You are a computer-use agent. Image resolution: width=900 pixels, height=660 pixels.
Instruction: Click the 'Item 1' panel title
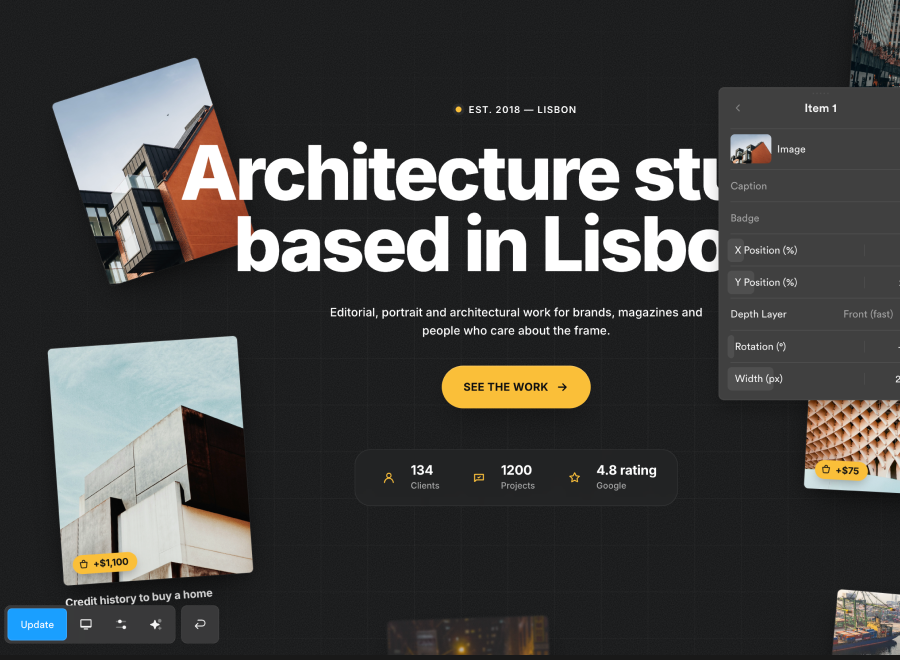coord(820,108)
